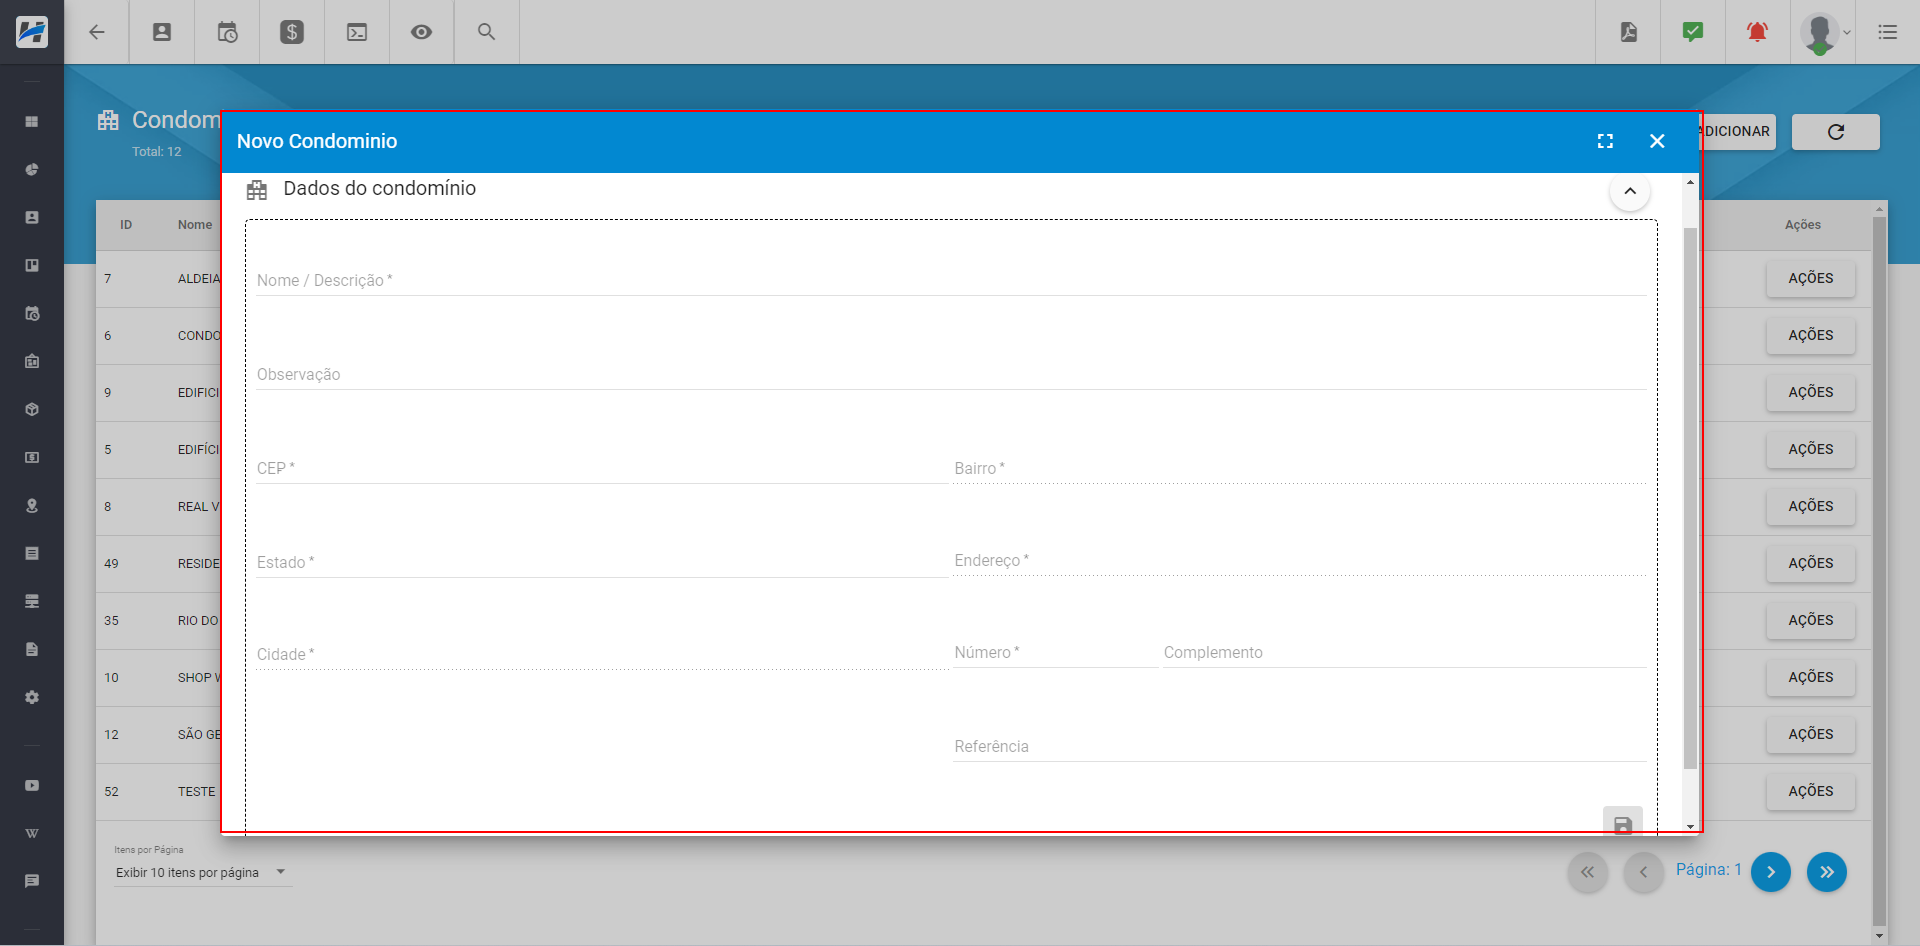Open the server storage sidebar icon
This screenshot has height=946, width=1920.
[x=32, y=601]
